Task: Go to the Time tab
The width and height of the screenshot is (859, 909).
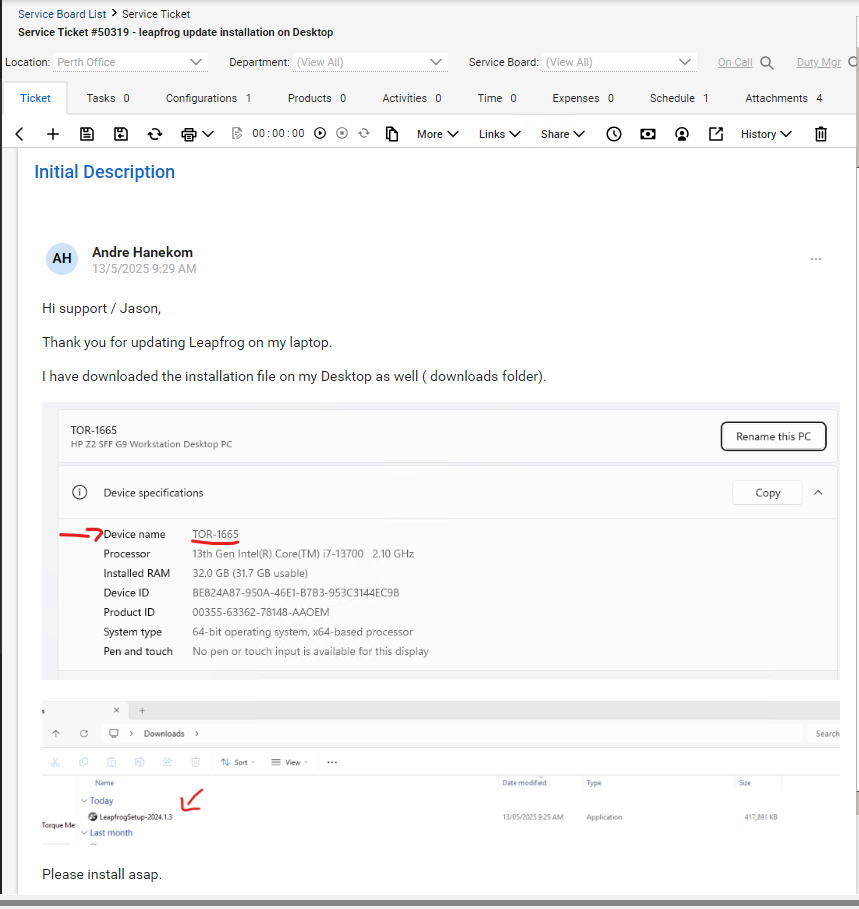Action: click(497, 99)
